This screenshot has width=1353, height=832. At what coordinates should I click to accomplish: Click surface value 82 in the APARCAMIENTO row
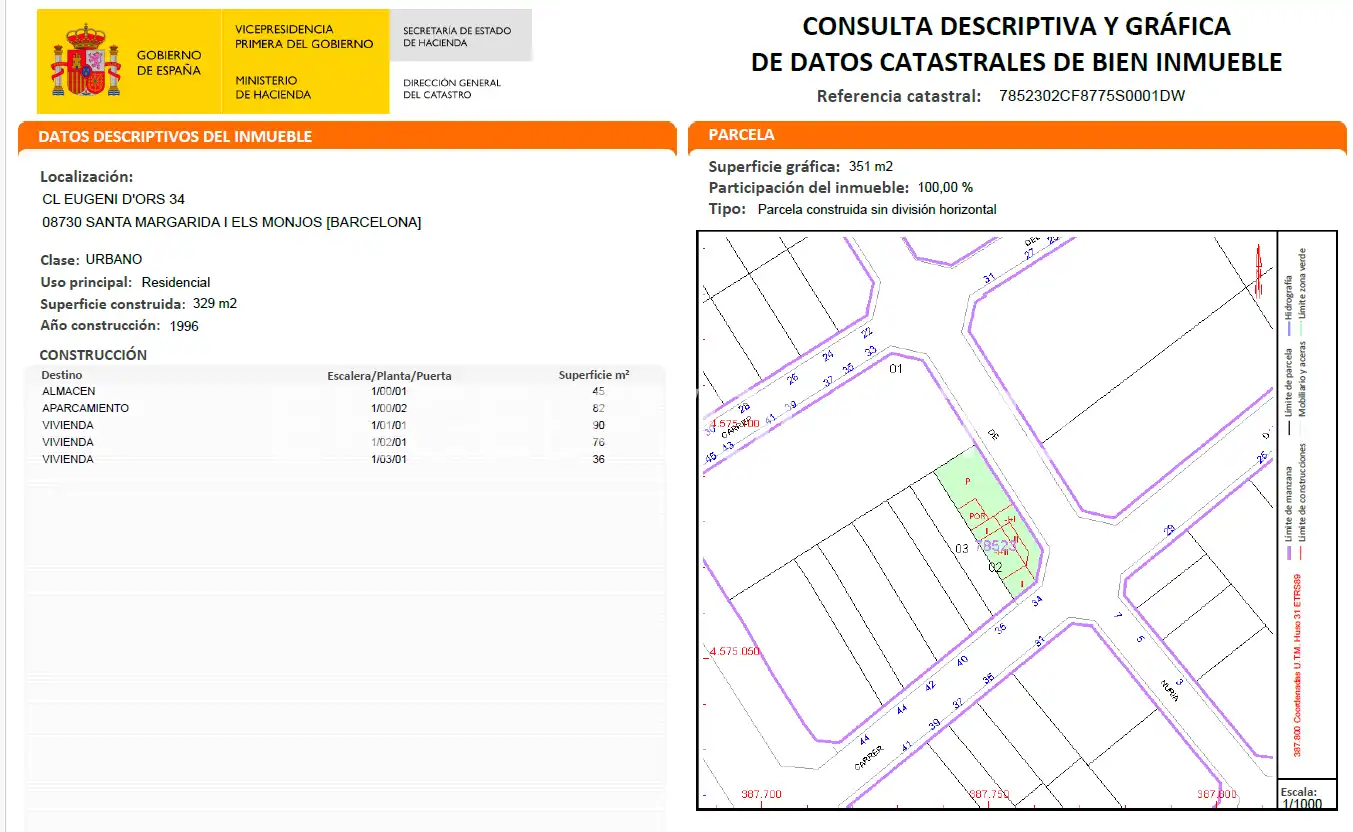coord(599,408)
